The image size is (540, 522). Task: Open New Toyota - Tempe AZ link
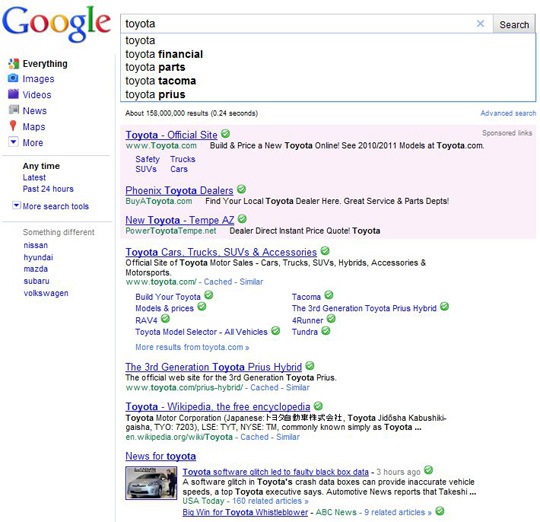coord(179,220)
